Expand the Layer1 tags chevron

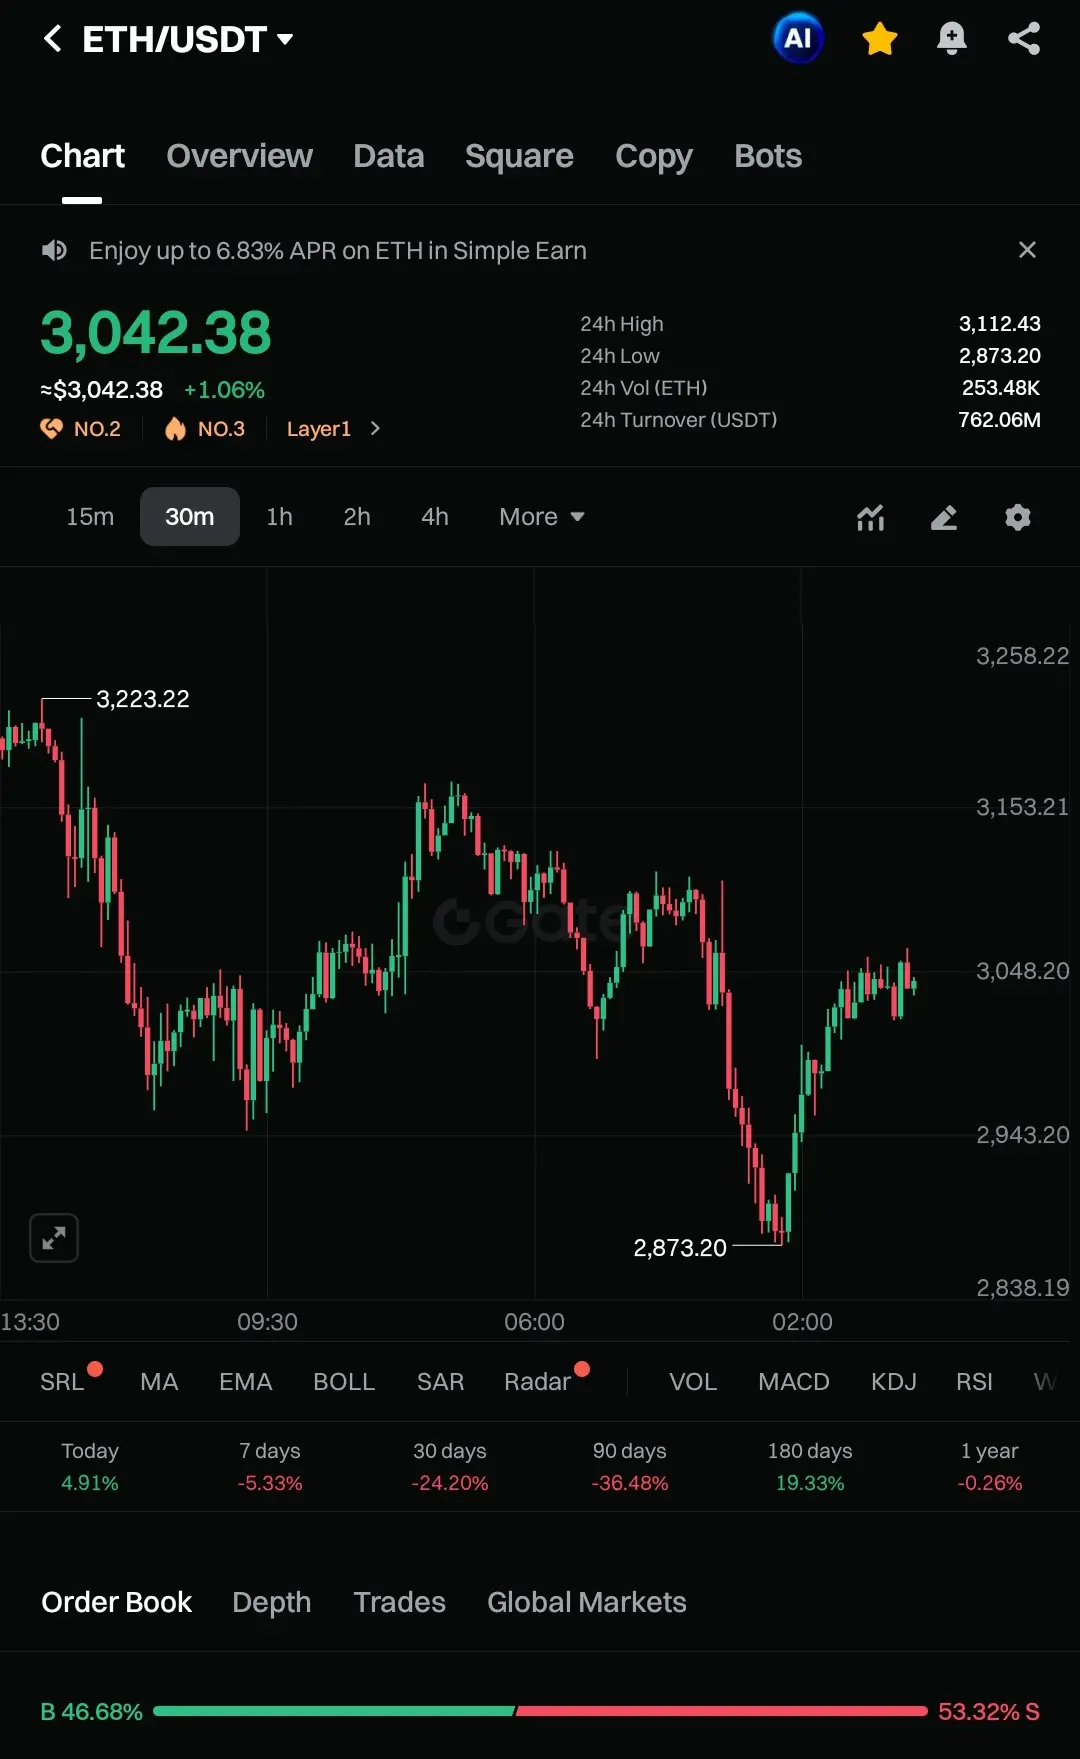[375, 428]
